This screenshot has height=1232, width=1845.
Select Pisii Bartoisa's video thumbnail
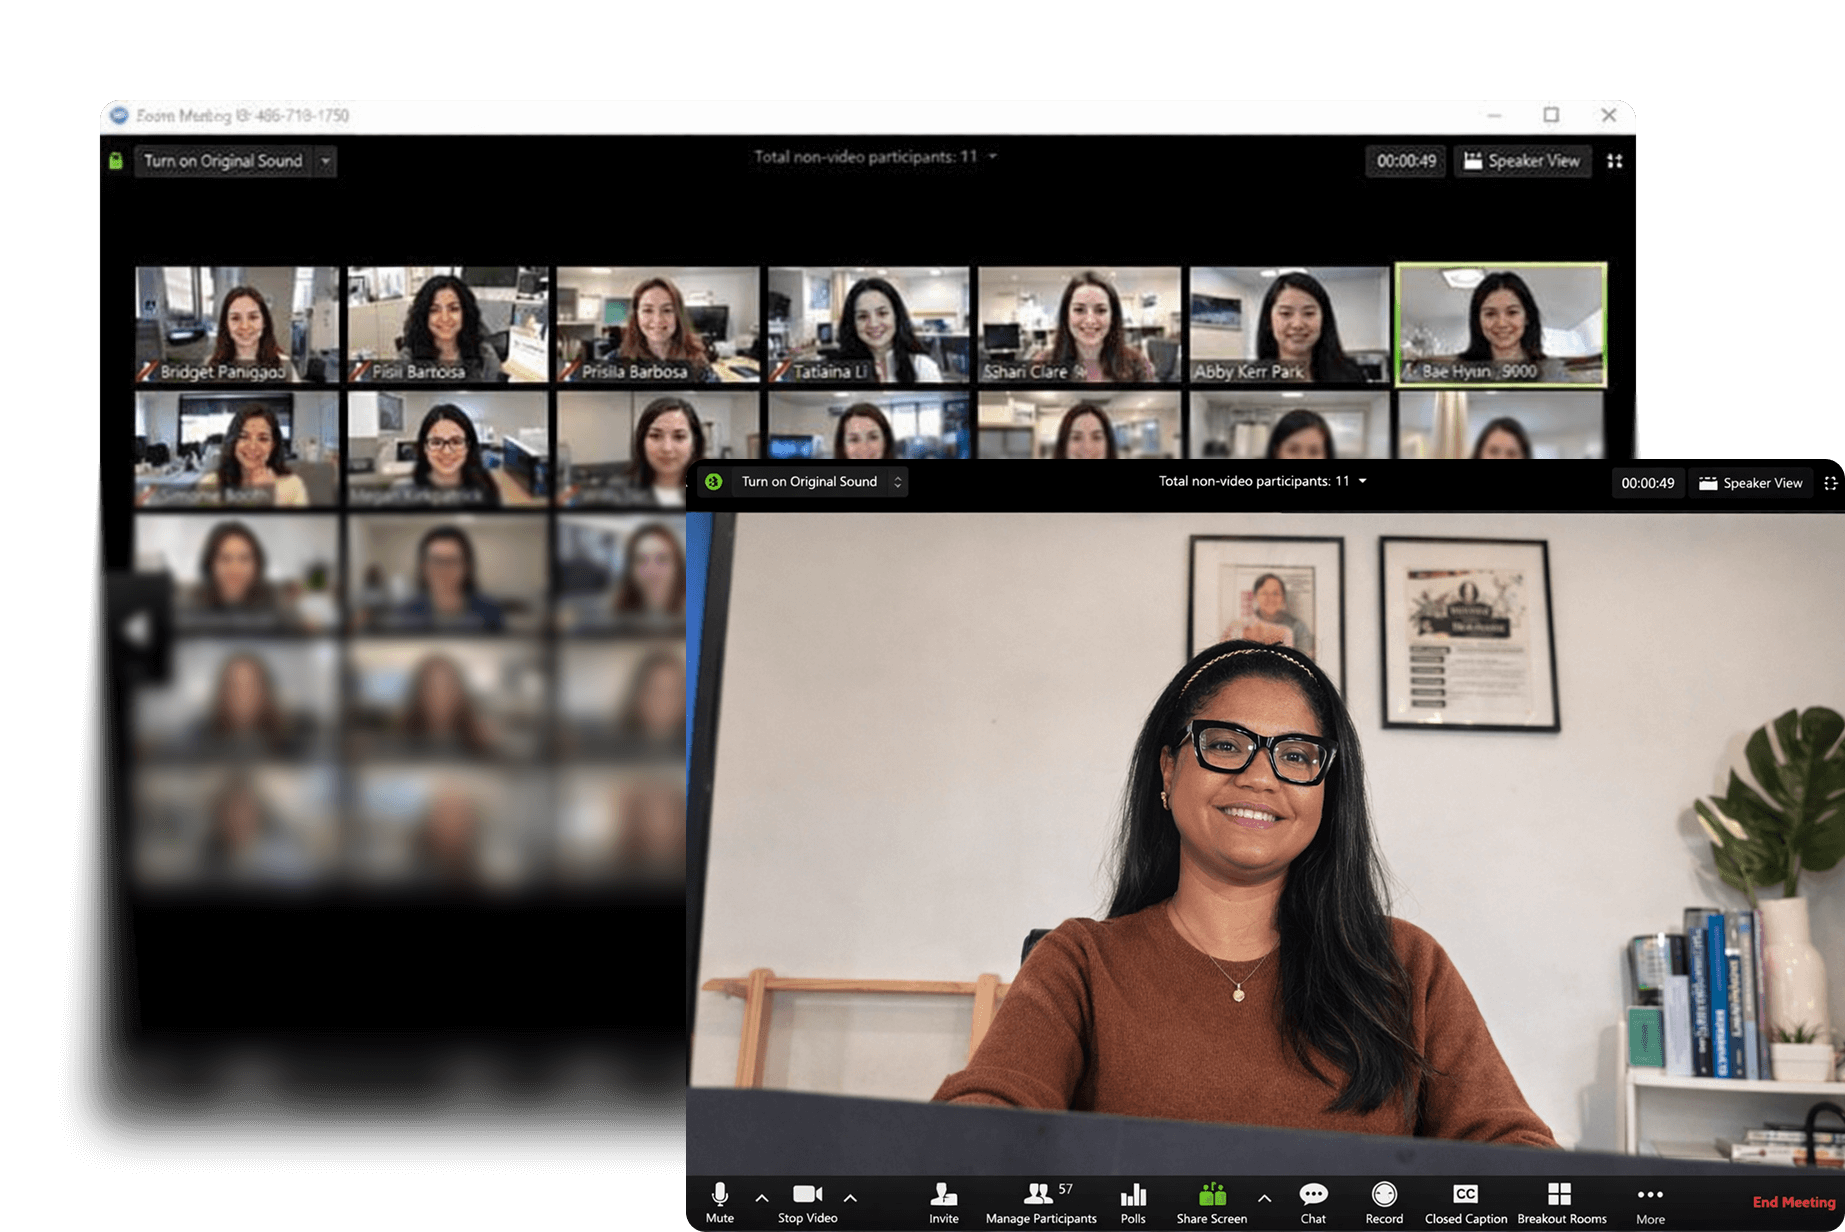447,324
